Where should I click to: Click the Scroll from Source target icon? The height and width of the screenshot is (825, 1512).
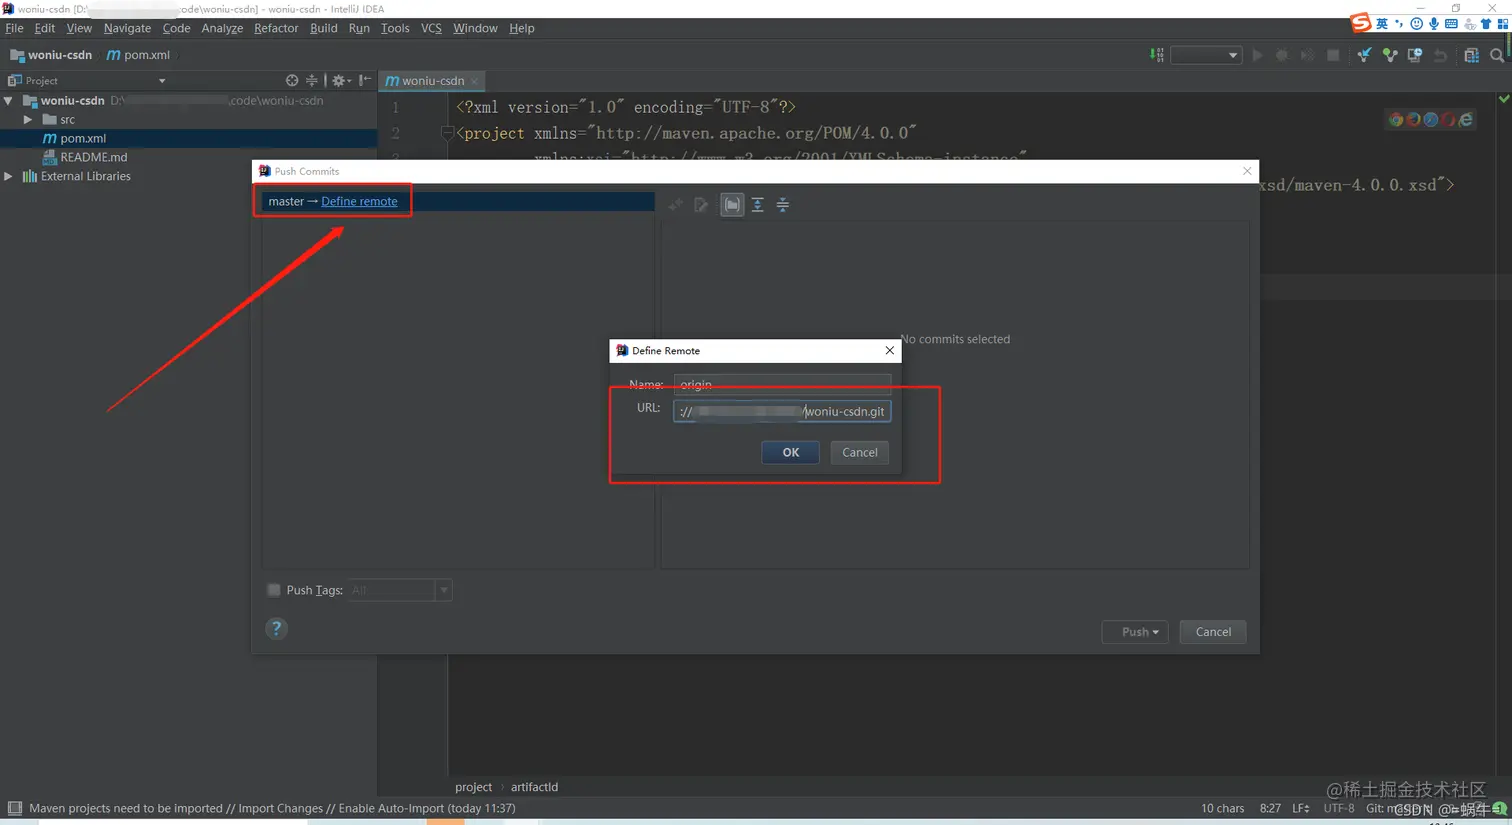coord(292,80)
